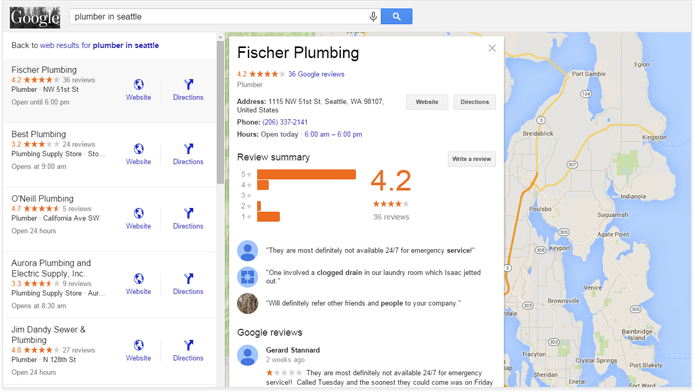The height and width of the screenshot is (392, 694).
Task: Open the 36 Google reviews link
Action: (316, 74)
